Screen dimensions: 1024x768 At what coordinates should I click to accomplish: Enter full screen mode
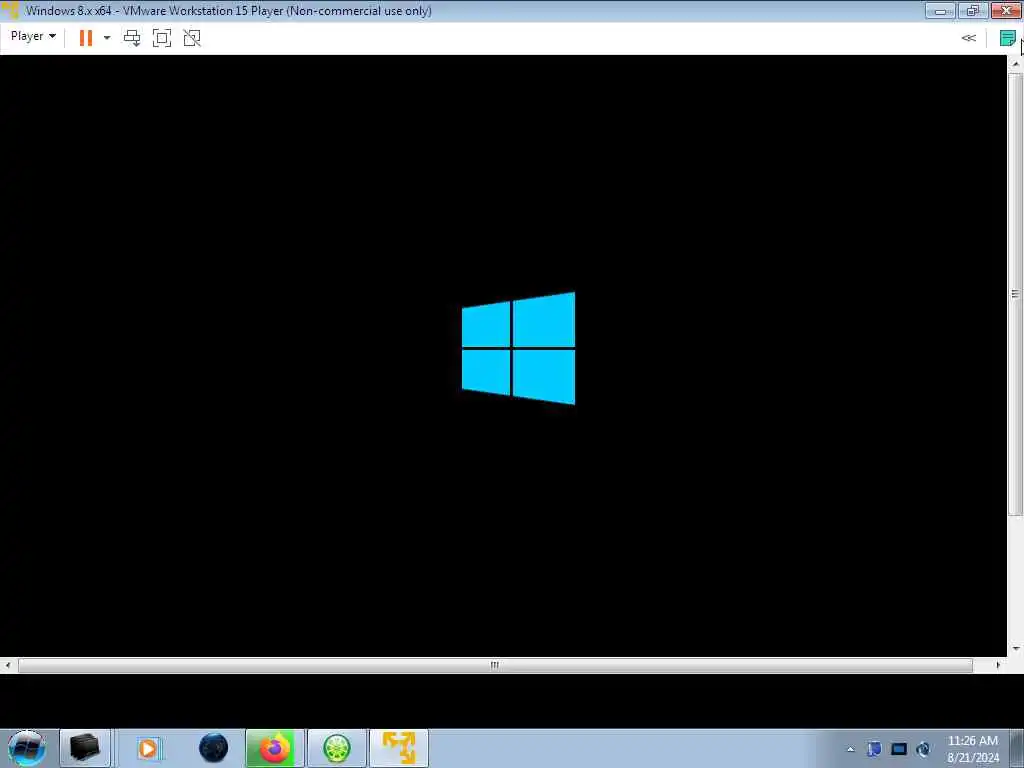[x=161, y=38]
